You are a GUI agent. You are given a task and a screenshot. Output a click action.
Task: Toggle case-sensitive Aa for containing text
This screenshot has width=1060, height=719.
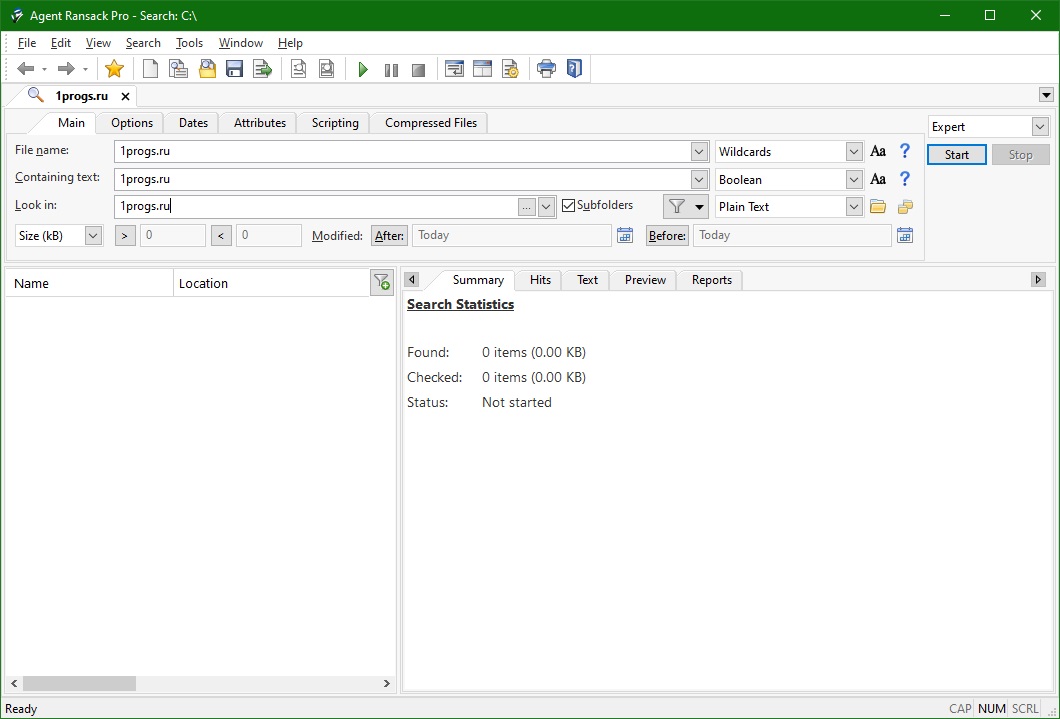click(x=877, y=179)
